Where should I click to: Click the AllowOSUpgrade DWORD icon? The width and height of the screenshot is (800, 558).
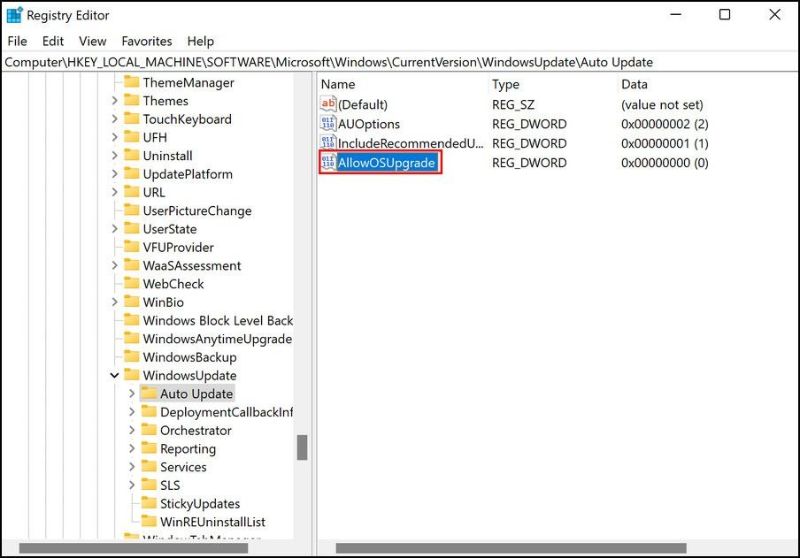[328, 162]
